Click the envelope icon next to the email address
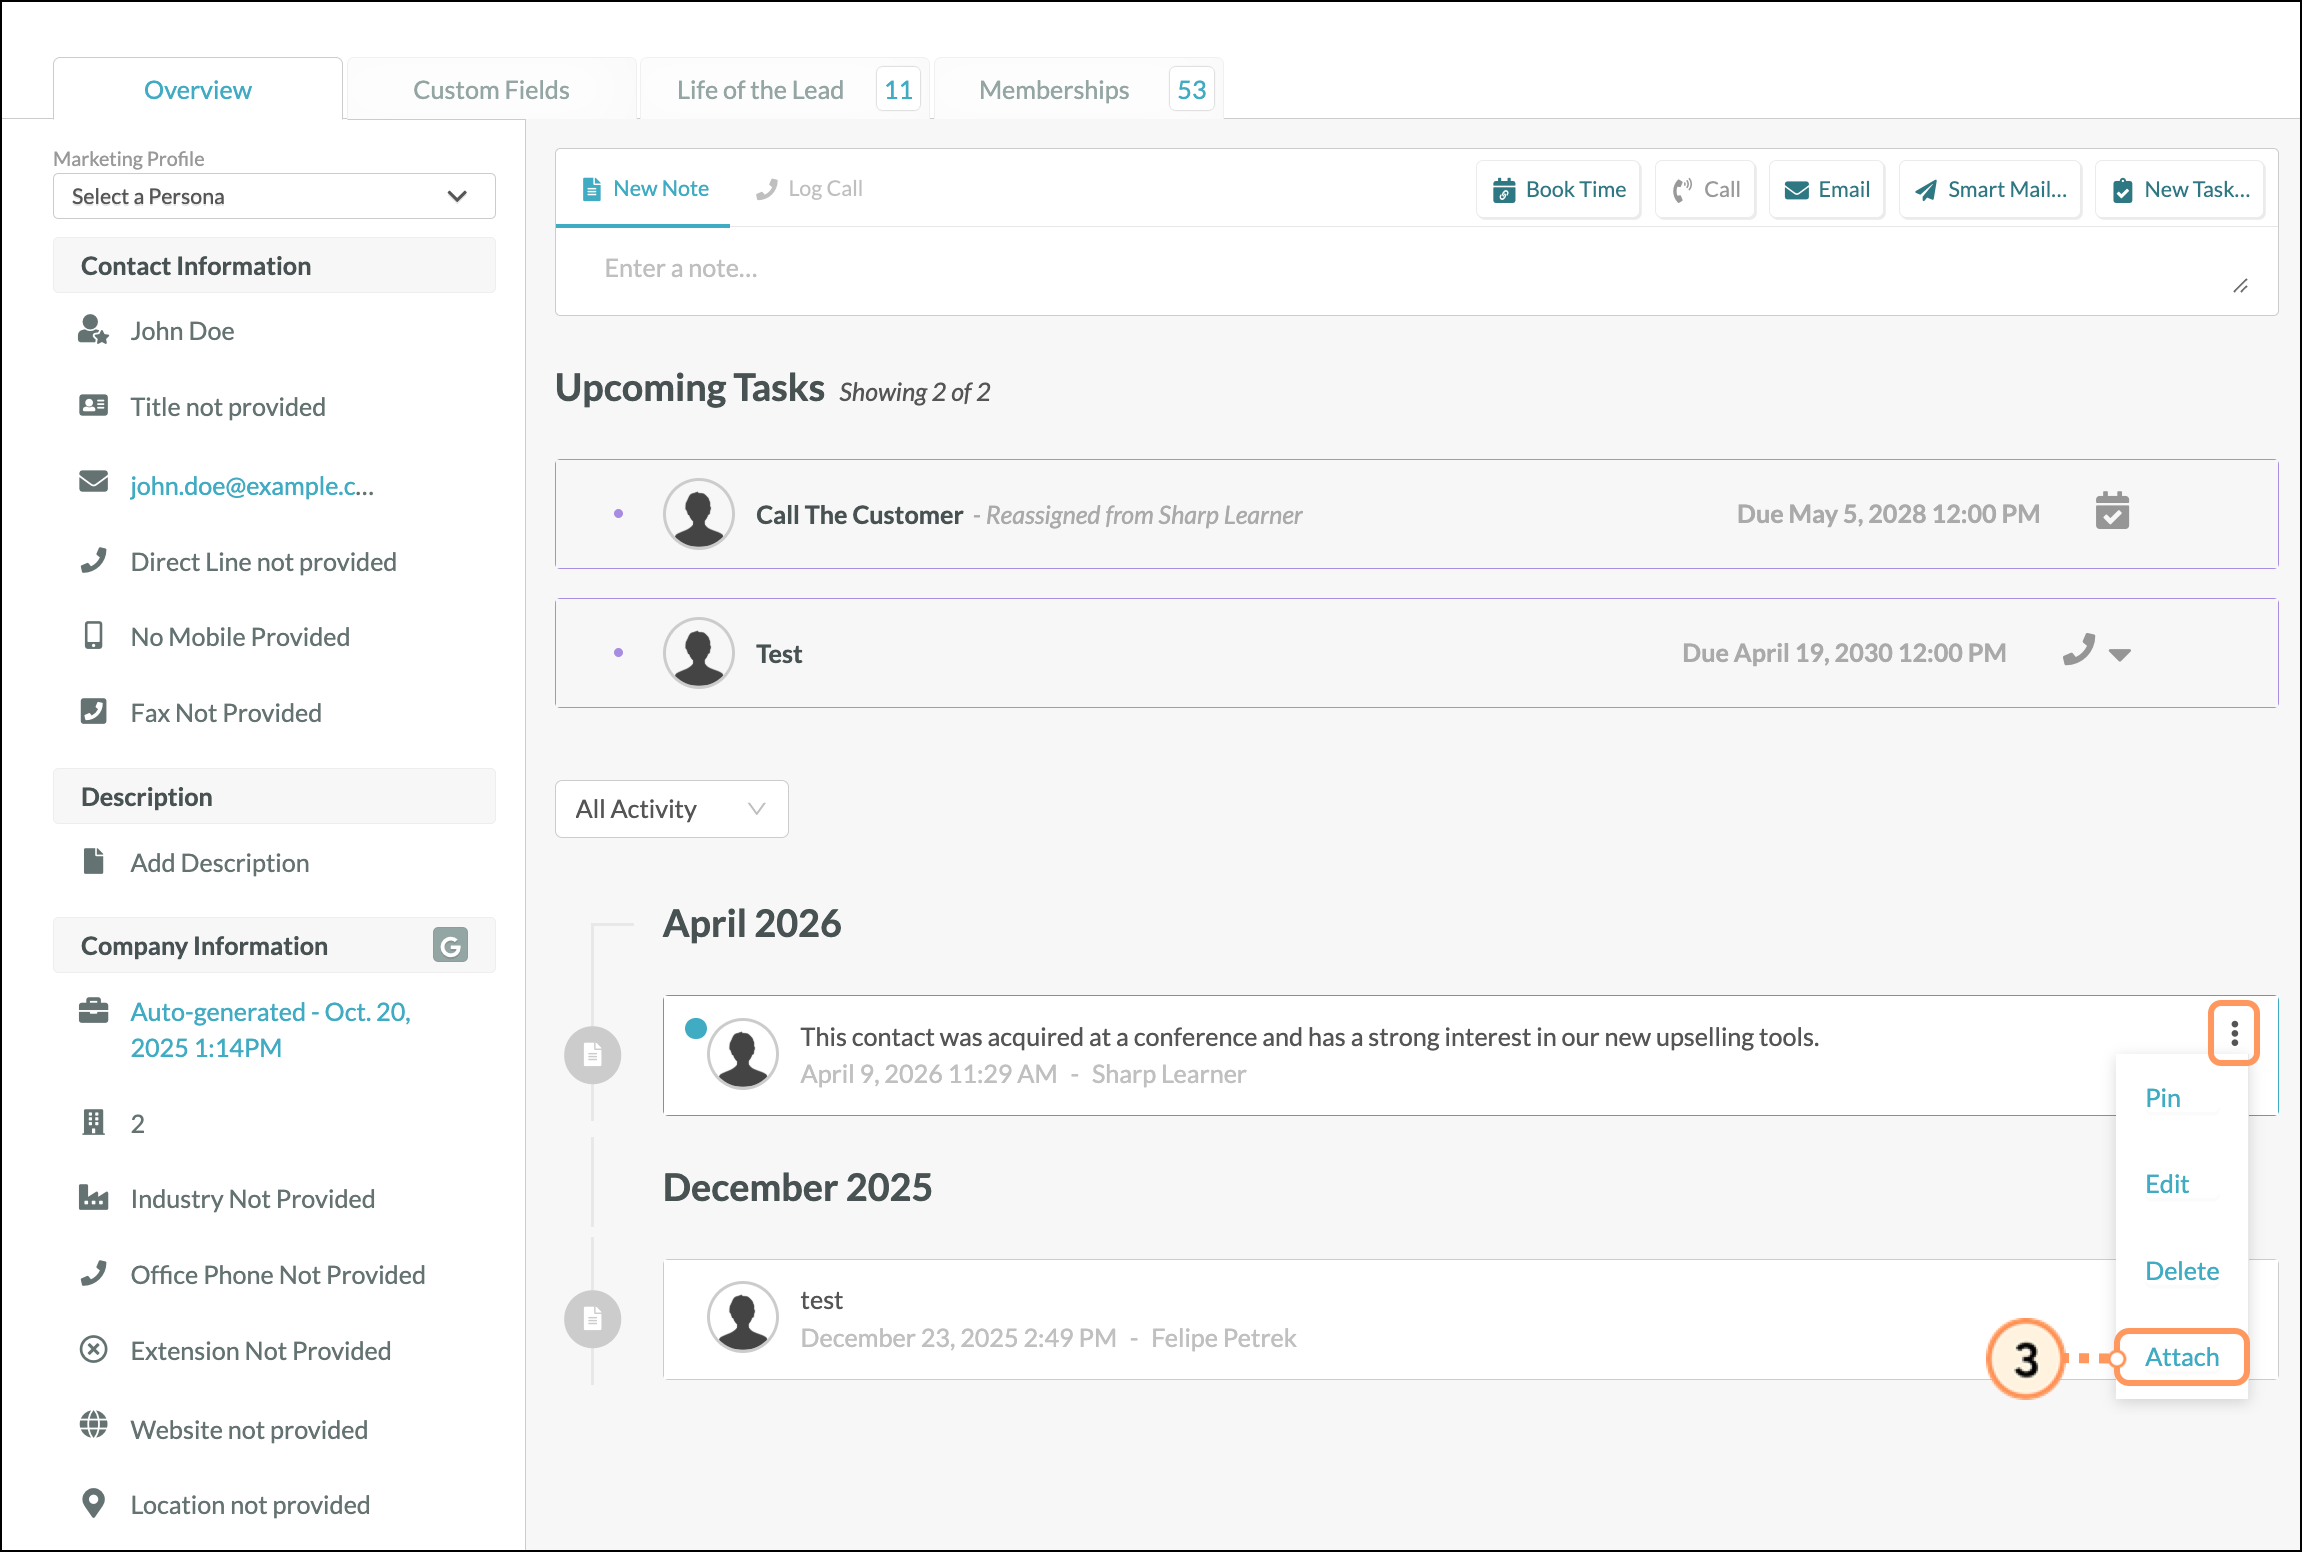Screen dimensions: 2302x1552 tap(94, 483)
